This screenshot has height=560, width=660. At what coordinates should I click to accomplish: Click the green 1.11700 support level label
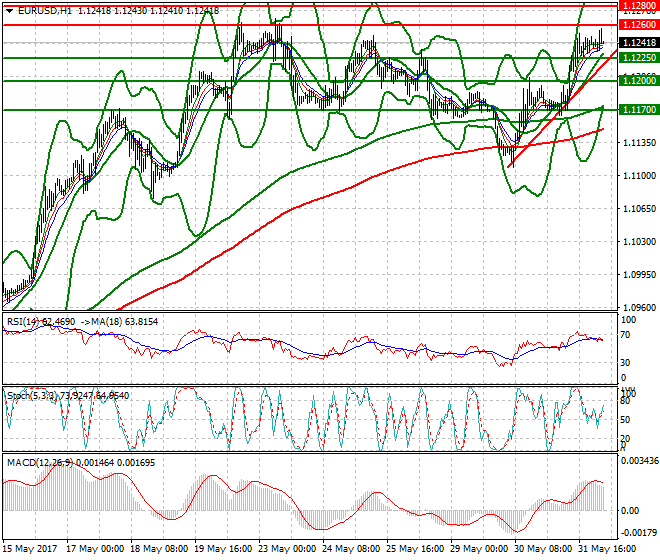[x=639, y=110]
